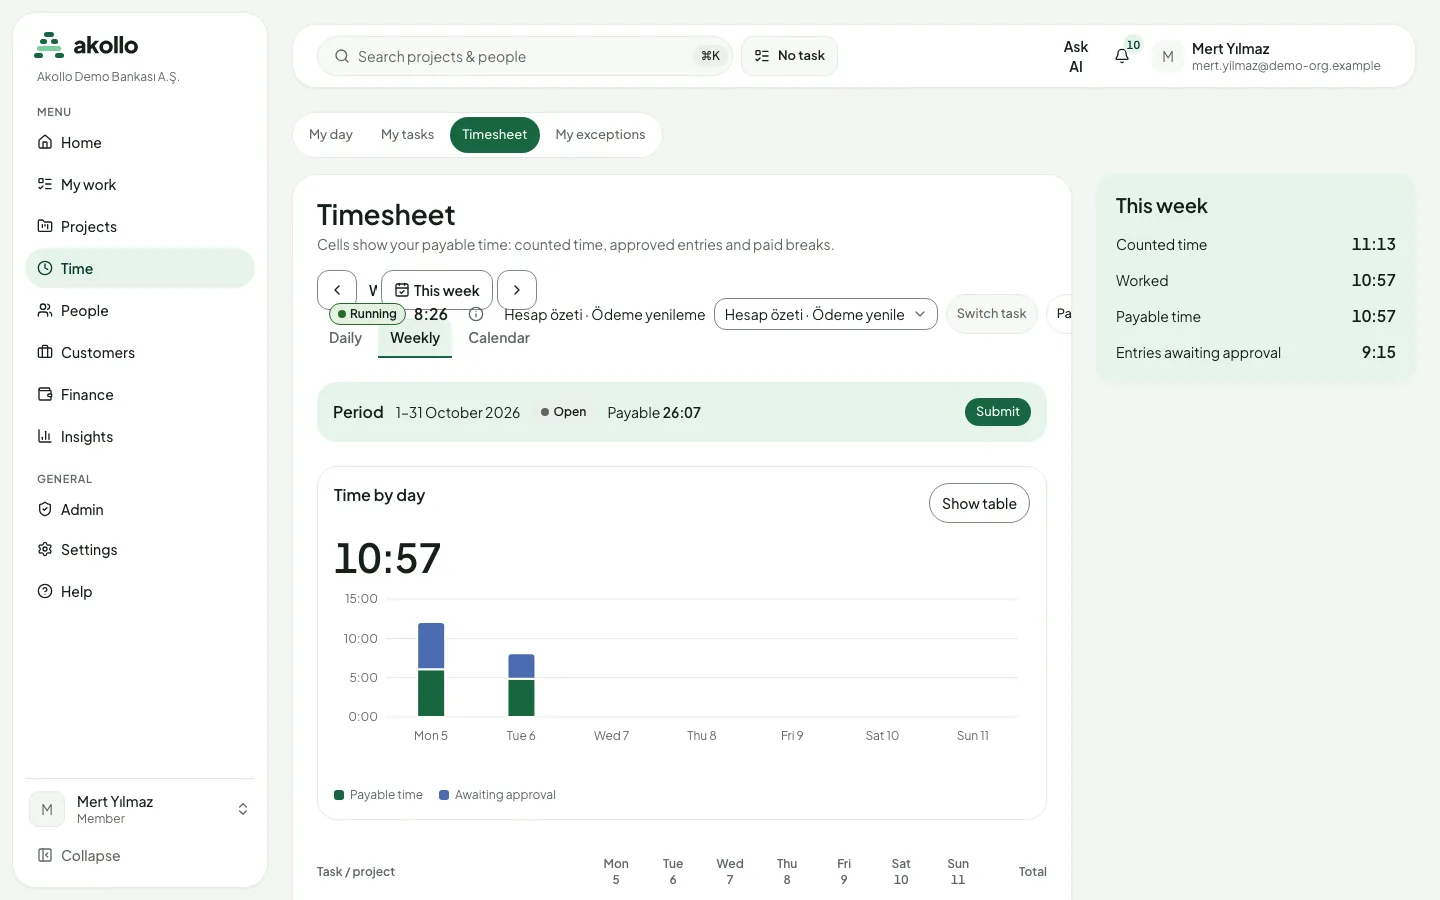Click the No task button

click(x=789, y=56)
